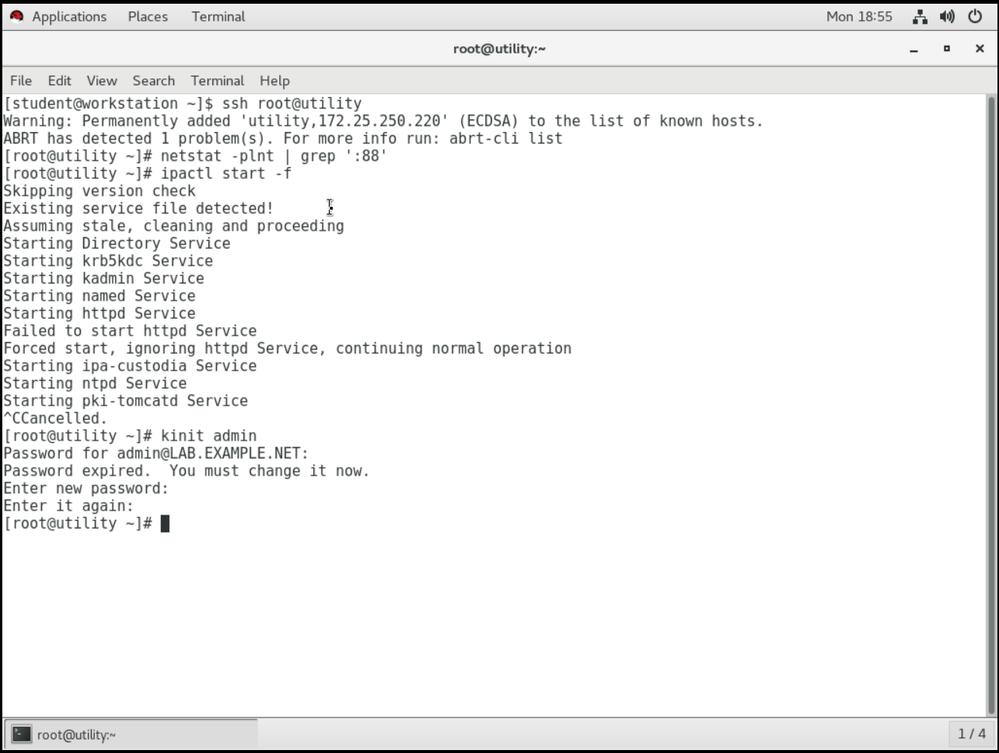Close the root@utility terminal window

tap(979, 49)
